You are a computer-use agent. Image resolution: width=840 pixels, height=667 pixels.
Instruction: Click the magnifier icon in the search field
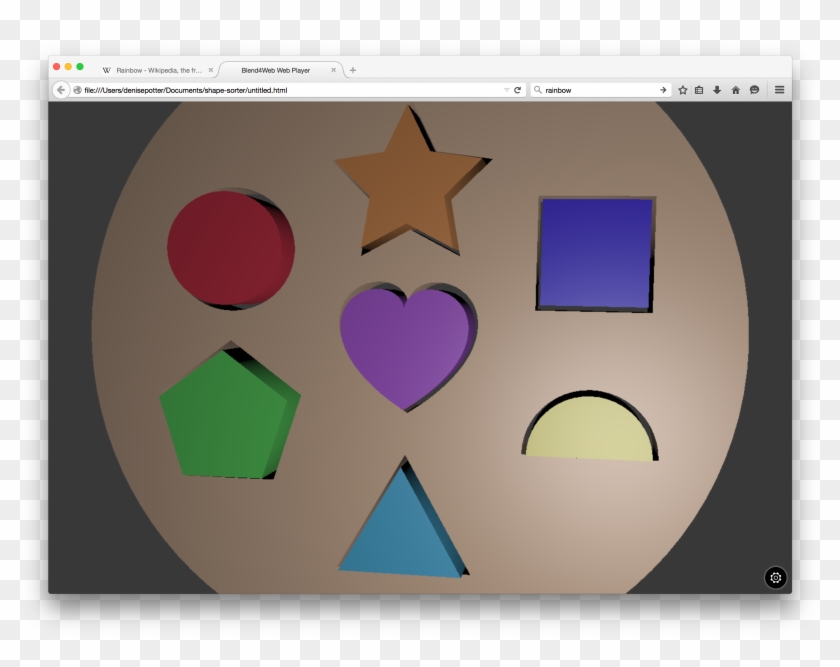[538, 89]
